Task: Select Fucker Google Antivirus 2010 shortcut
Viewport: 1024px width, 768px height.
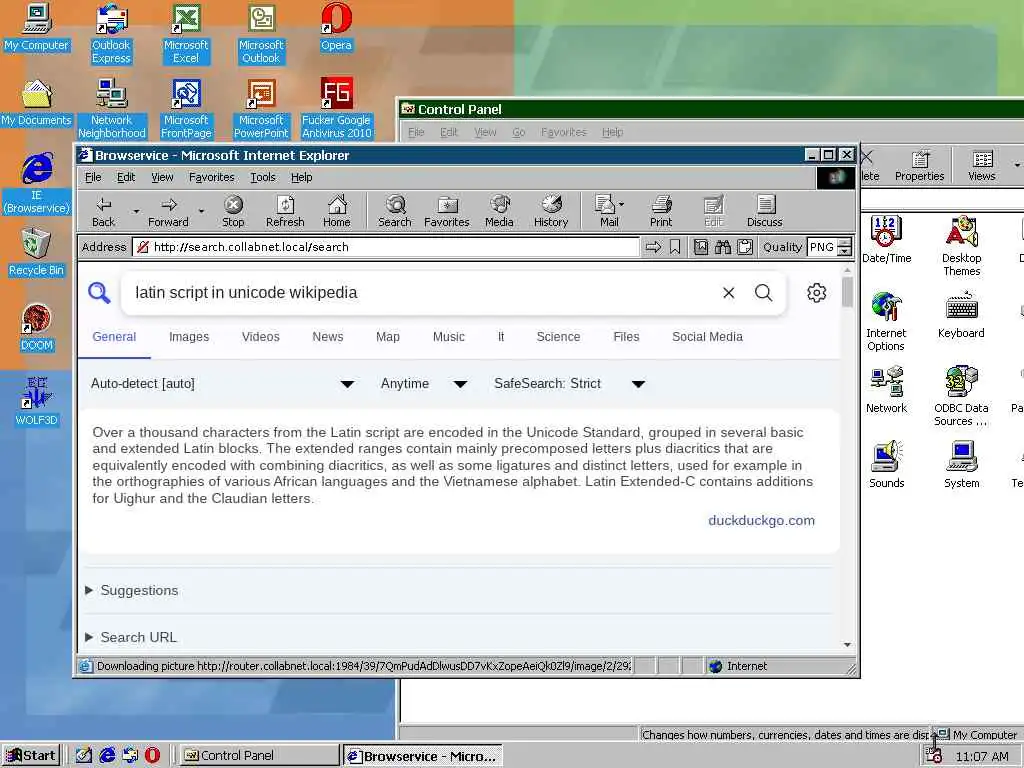Action: pyautogui.click(x=336, y=108)
